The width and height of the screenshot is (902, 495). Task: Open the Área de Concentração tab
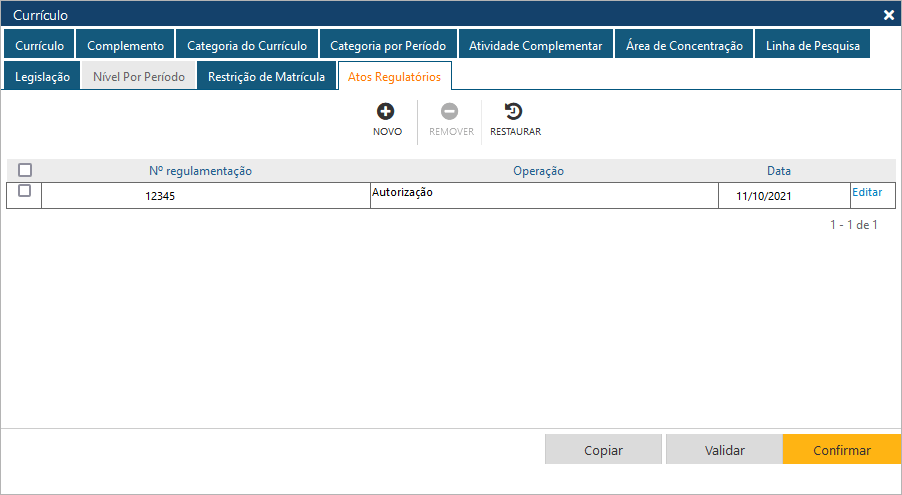tap(684, 46)
